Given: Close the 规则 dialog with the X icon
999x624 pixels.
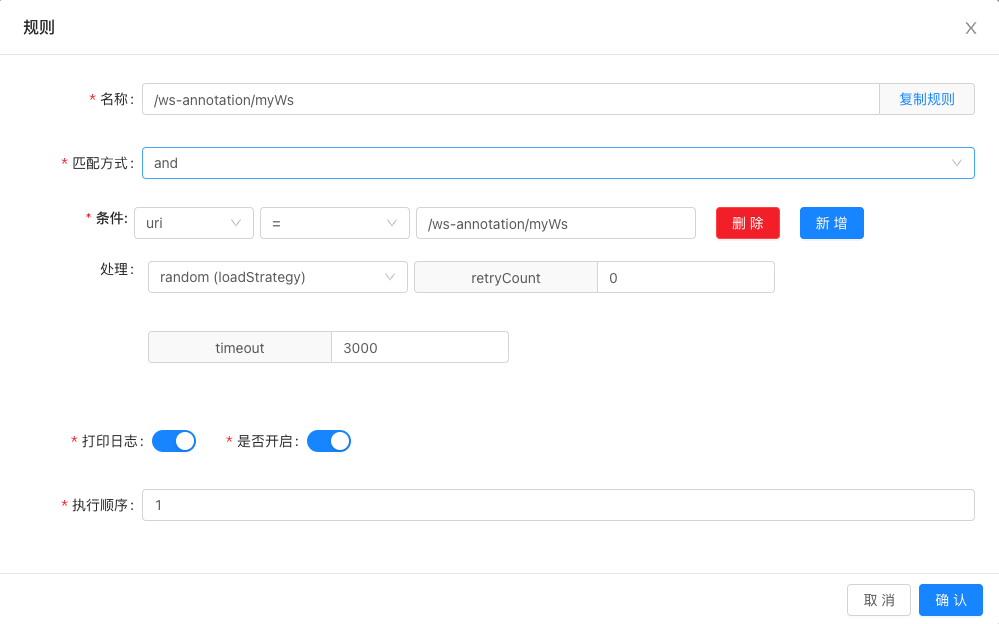Looking at the screenshot, I should coord(970,28).
